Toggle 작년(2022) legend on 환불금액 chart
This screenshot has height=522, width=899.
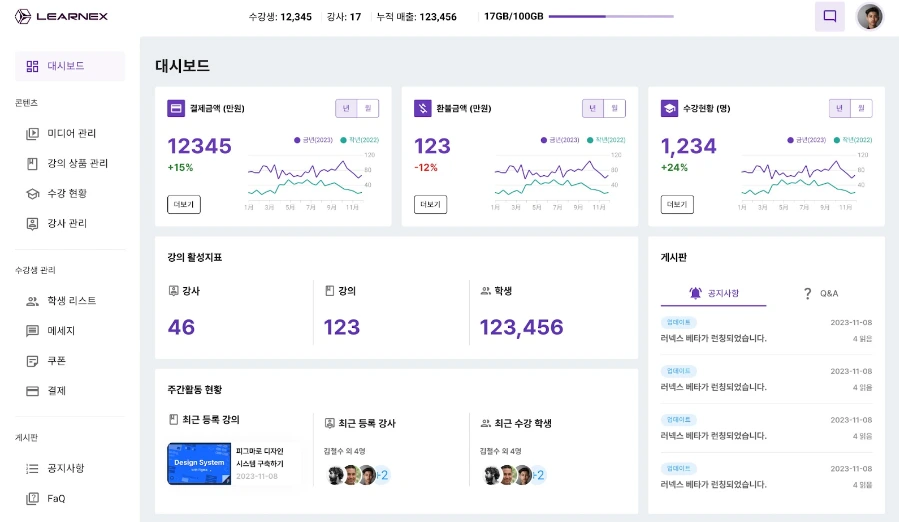tap(607, 140)
